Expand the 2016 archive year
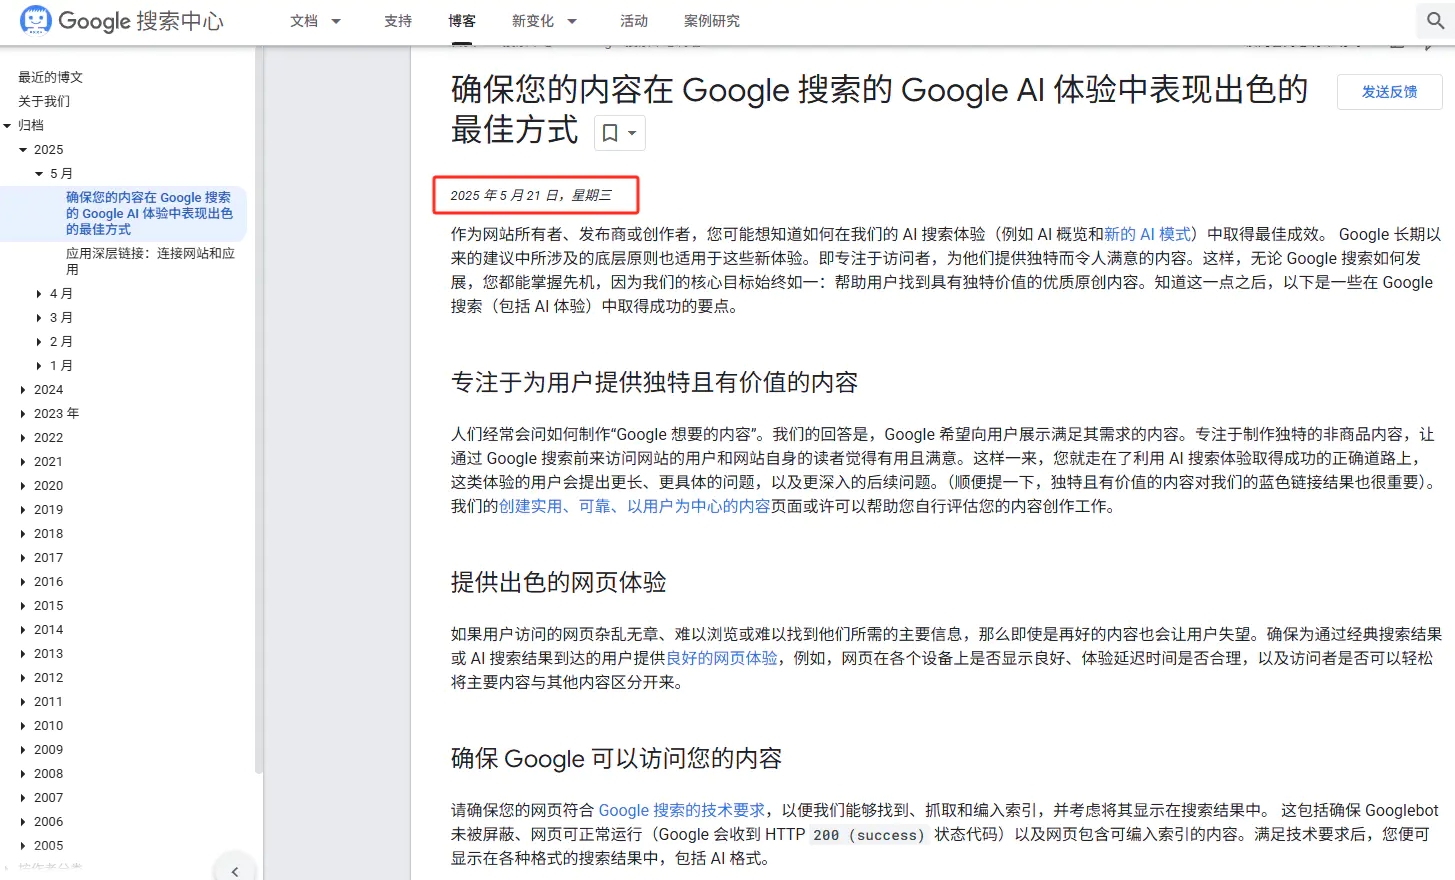This screenshot has height=880, width=1455. tap(23, 581)
